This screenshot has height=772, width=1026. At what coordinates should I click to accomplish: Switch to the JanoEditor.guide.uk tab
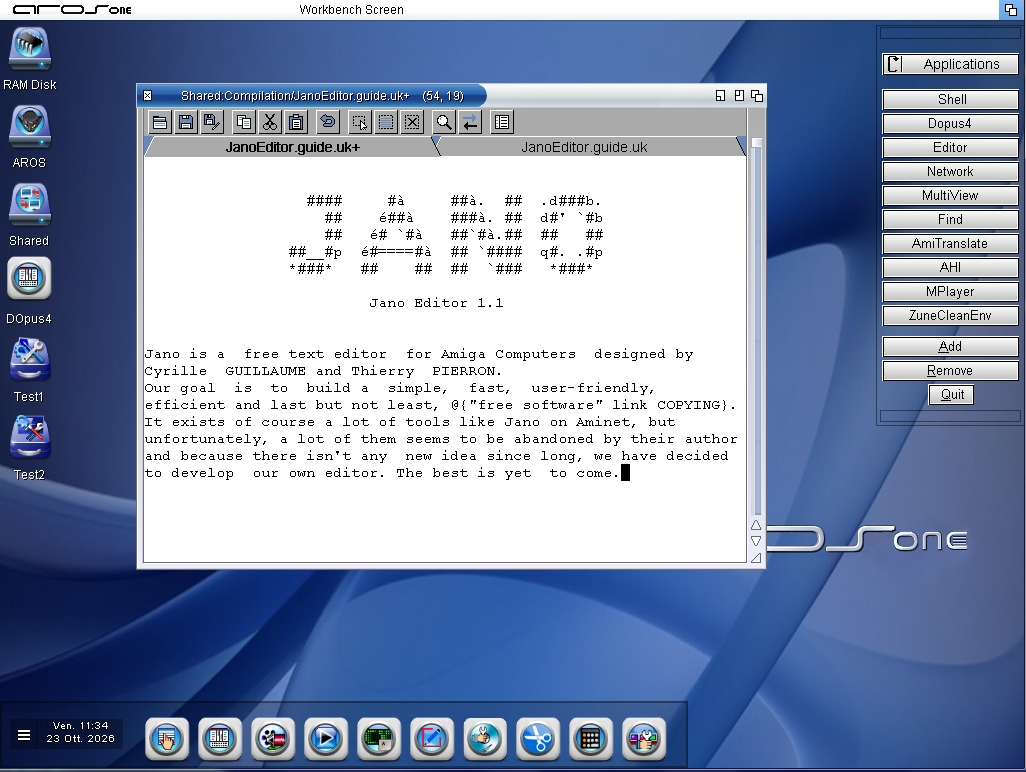coord(584,147)
